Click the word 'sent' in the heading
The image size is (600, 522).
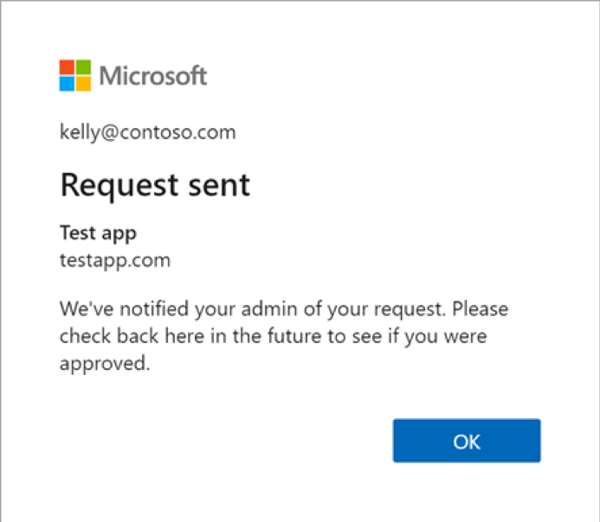point(219,187)
